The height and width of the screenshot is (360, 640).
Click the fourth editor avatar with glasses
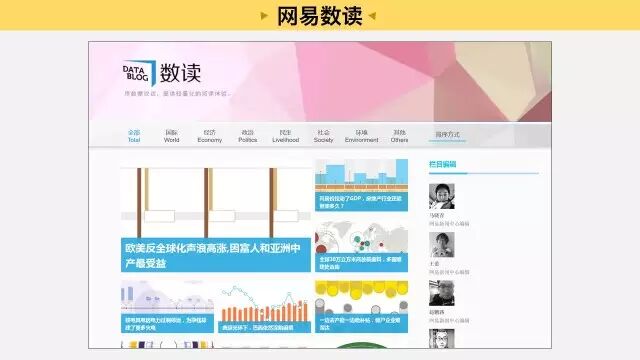coord(442,339)
